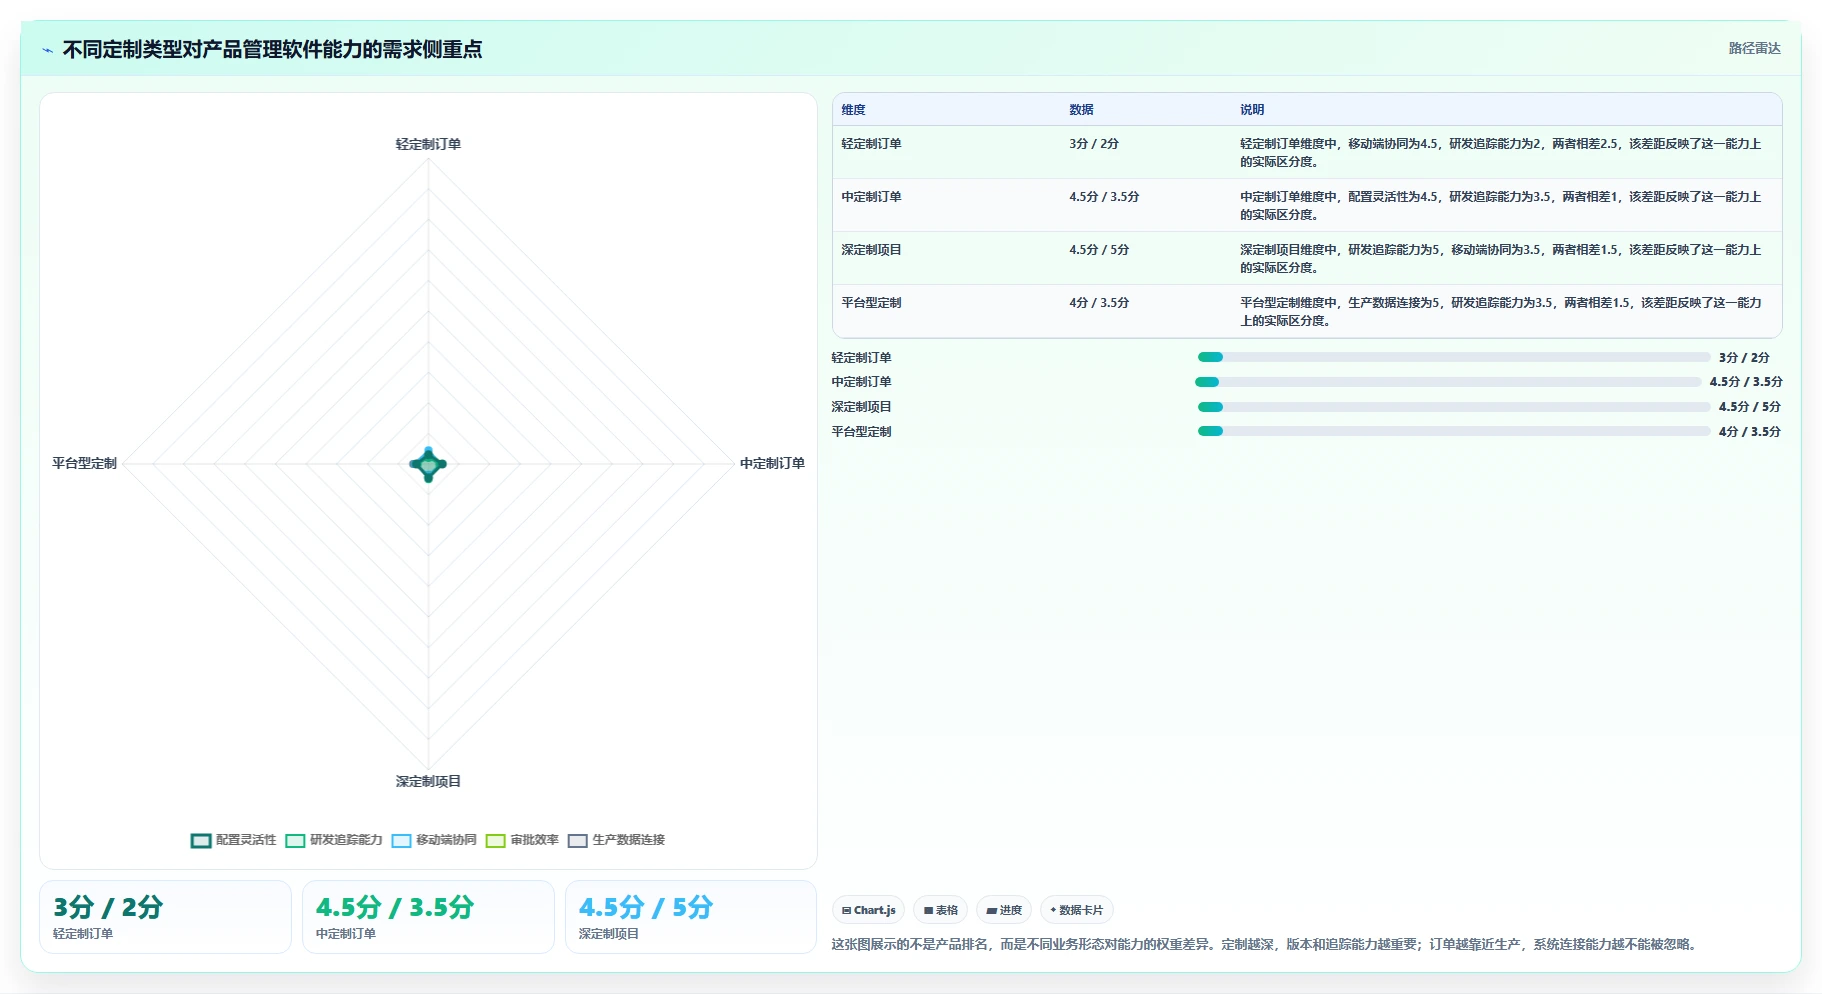The image size is (1822, 994).
Task: Click the 轻定制订单 description text in table
Action: tap(1500, 153)
